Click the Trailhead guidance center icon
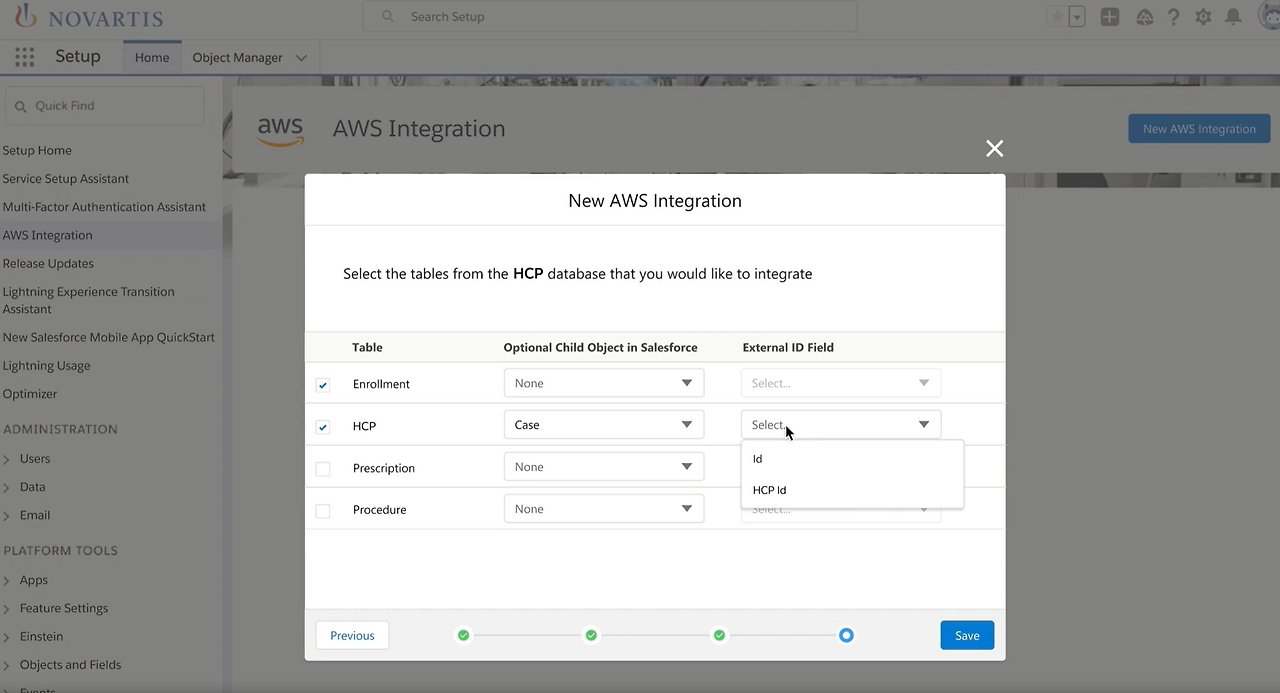1280x693 pixels. [1145, 16]
